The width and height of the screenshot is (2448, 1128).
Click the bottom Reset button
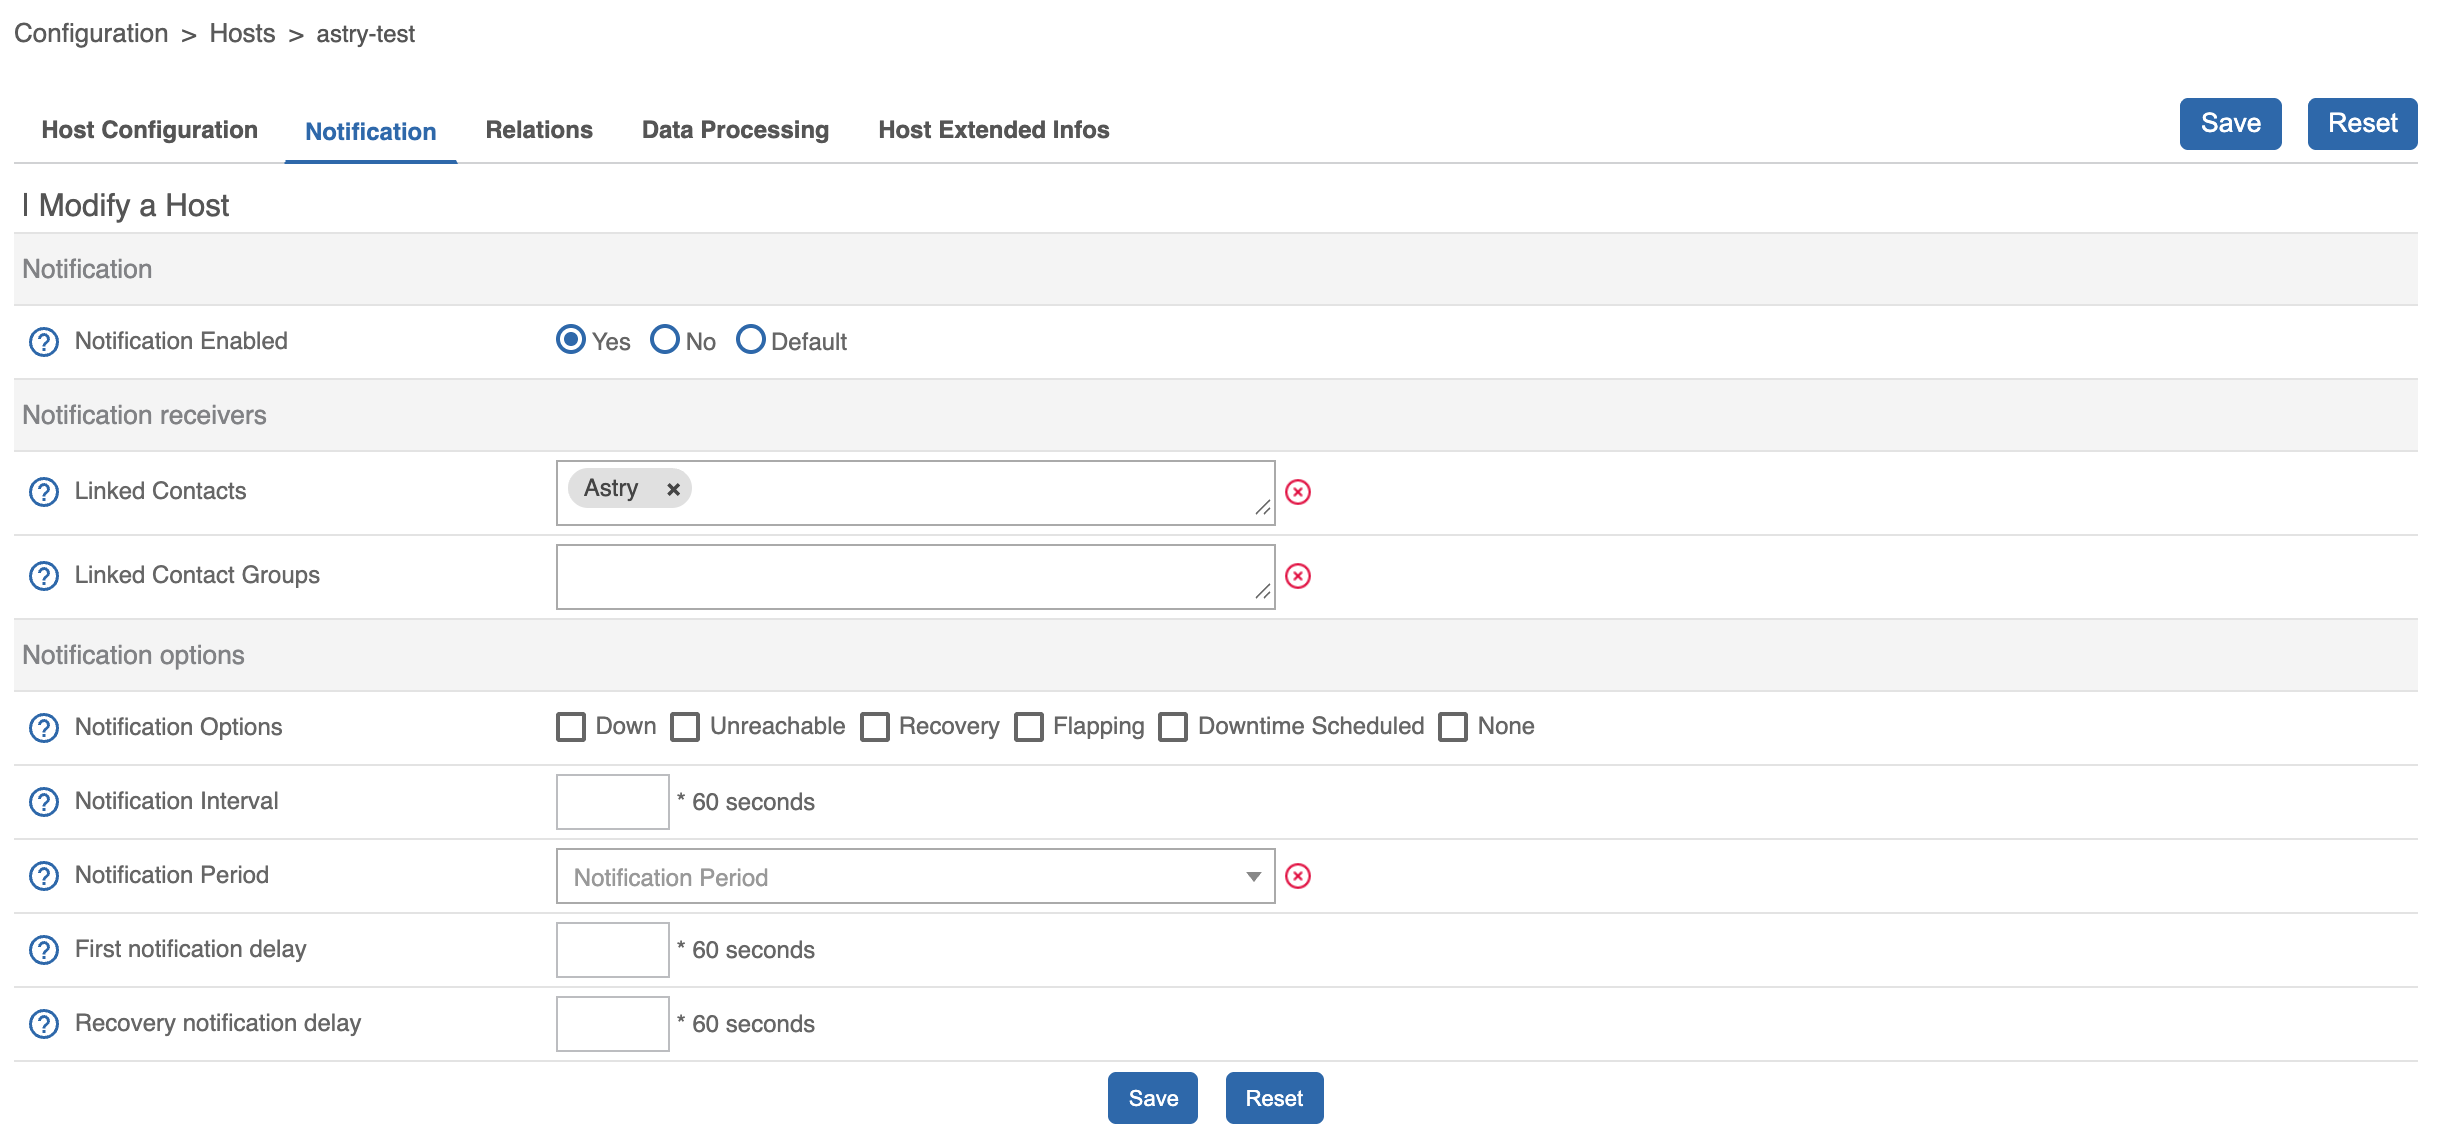pos(1275,1098)
